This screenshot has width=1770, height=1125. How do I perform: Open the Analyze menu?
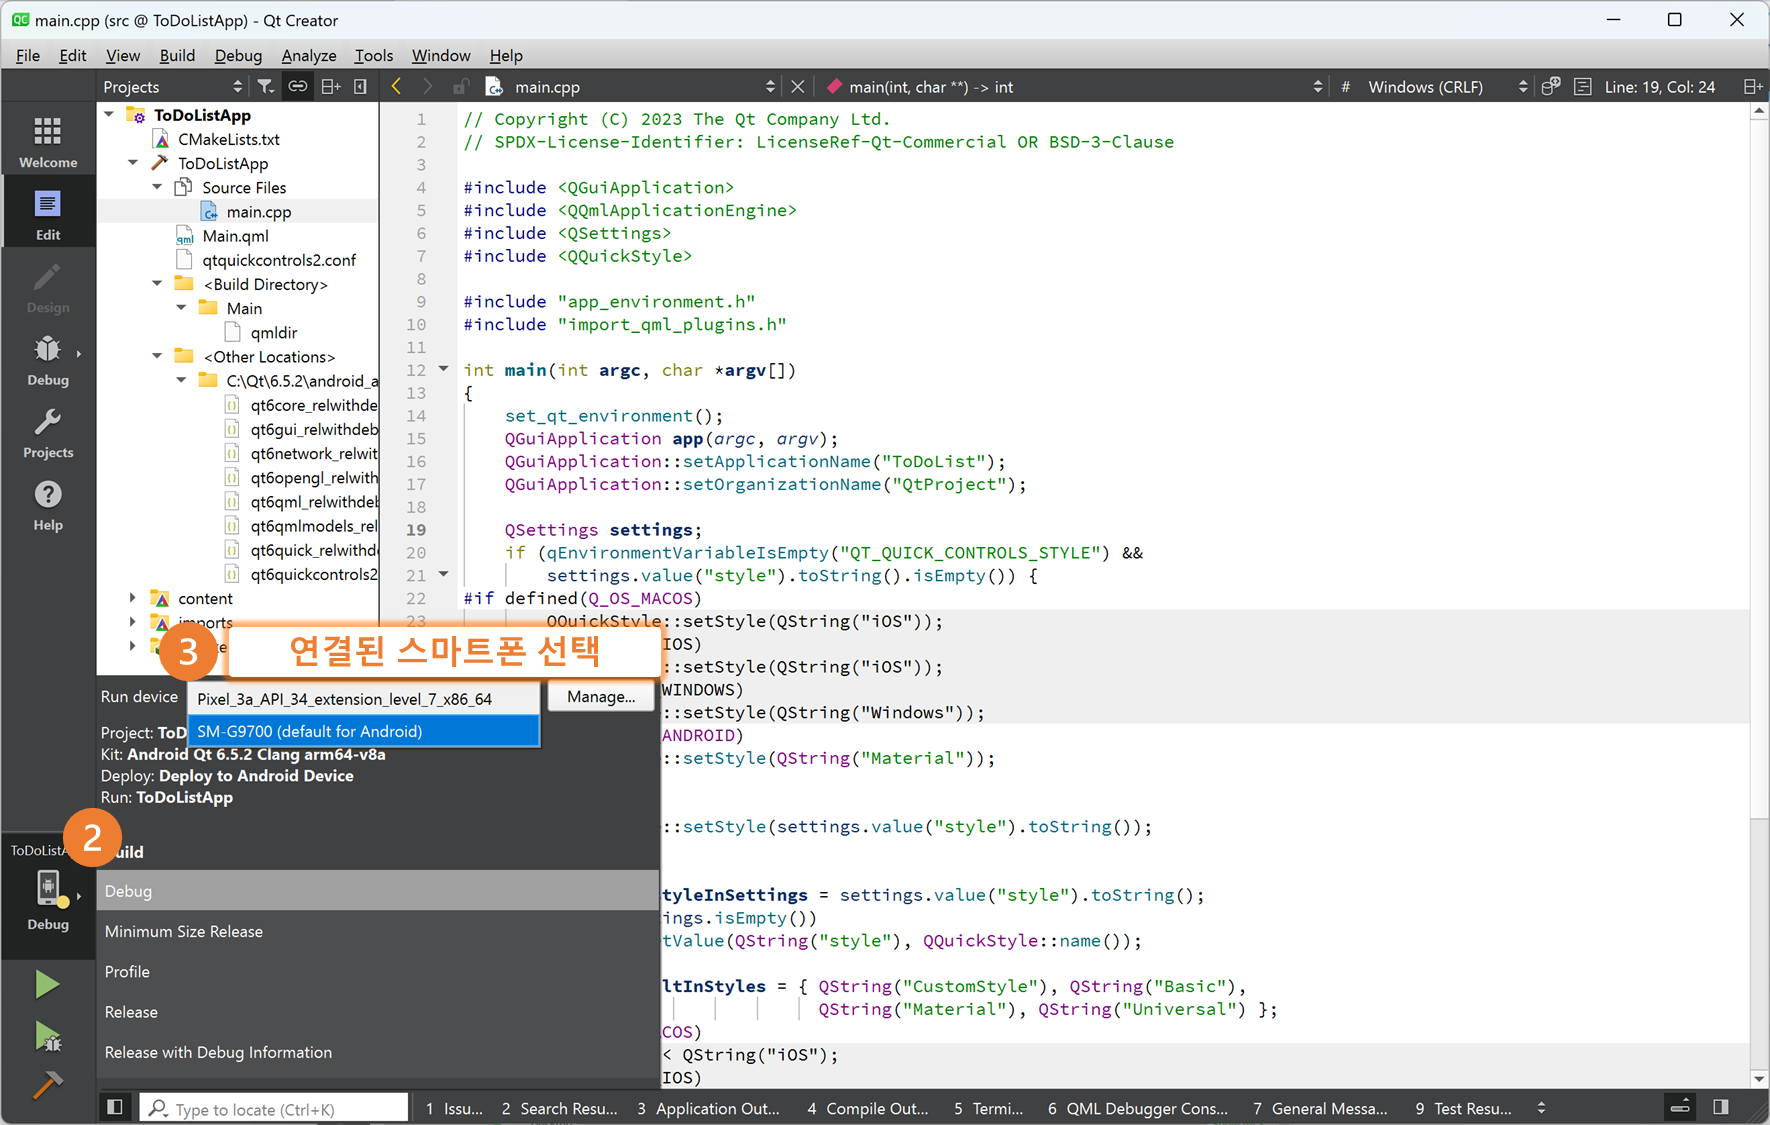[x=309, y=55]
